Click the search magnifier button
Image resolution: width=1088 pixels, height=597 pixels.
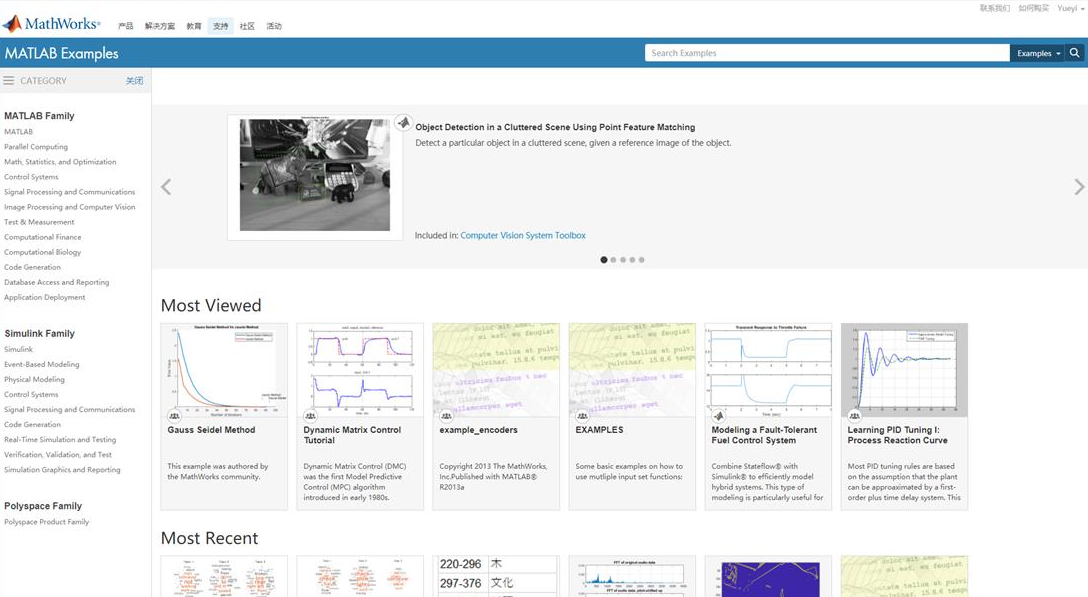[1075, 53]
